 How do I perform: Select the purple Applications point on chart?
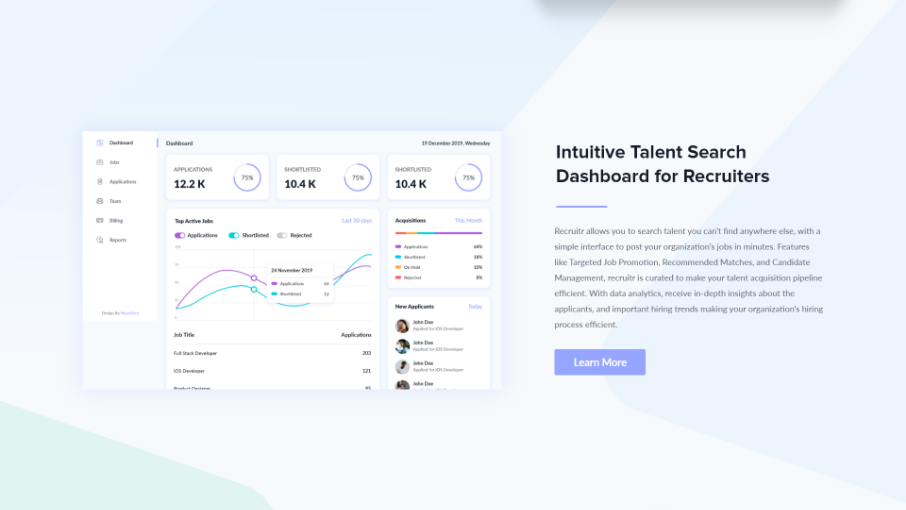click(254, 278)
